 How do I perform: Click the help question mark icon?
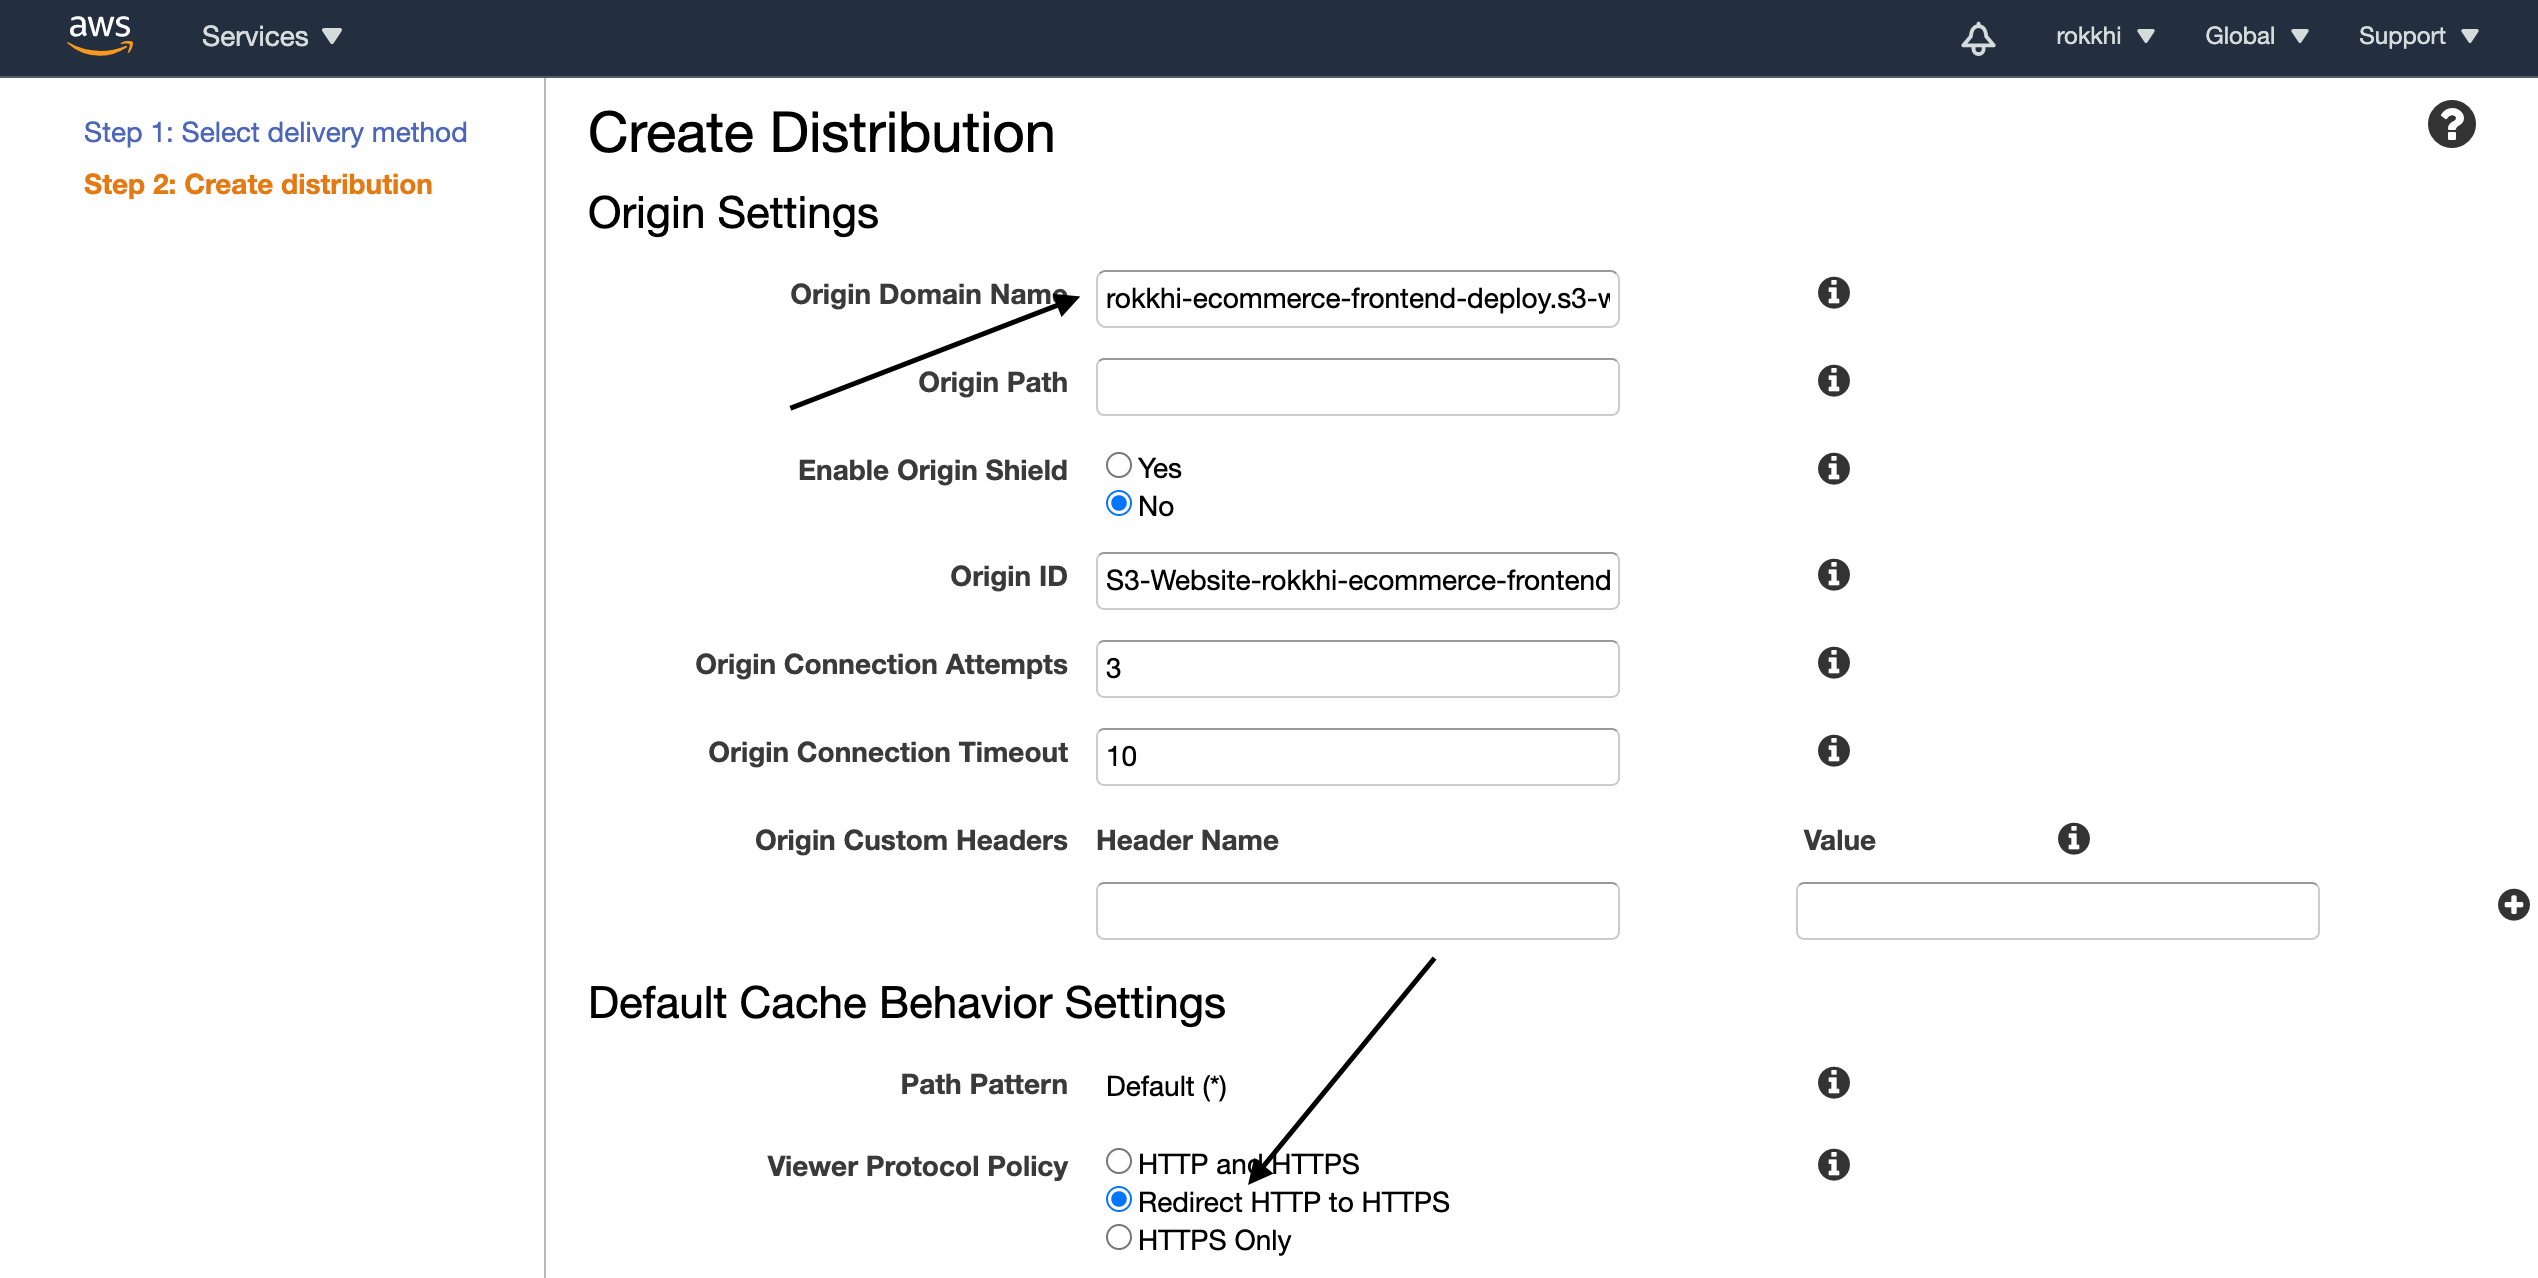pos(2451,125)
